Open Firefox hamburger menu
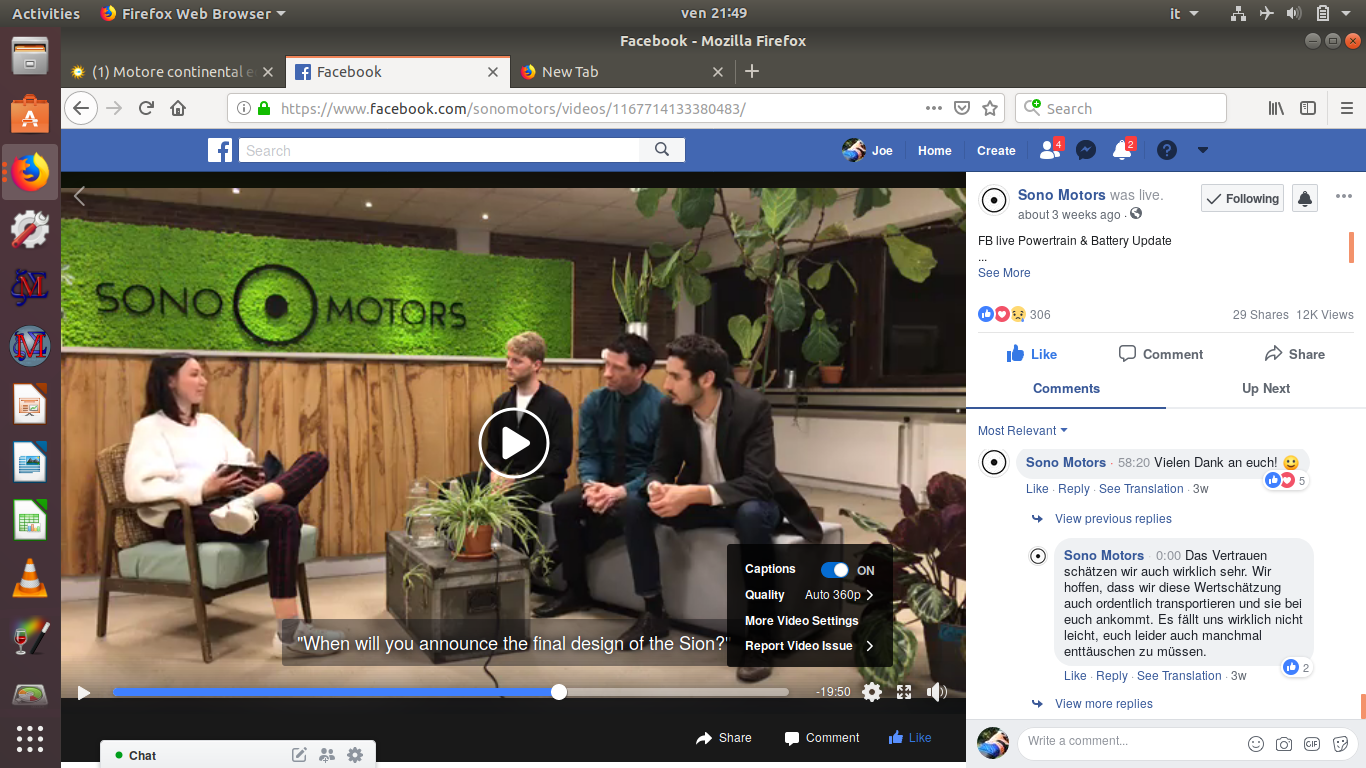 click(1346, 108)
